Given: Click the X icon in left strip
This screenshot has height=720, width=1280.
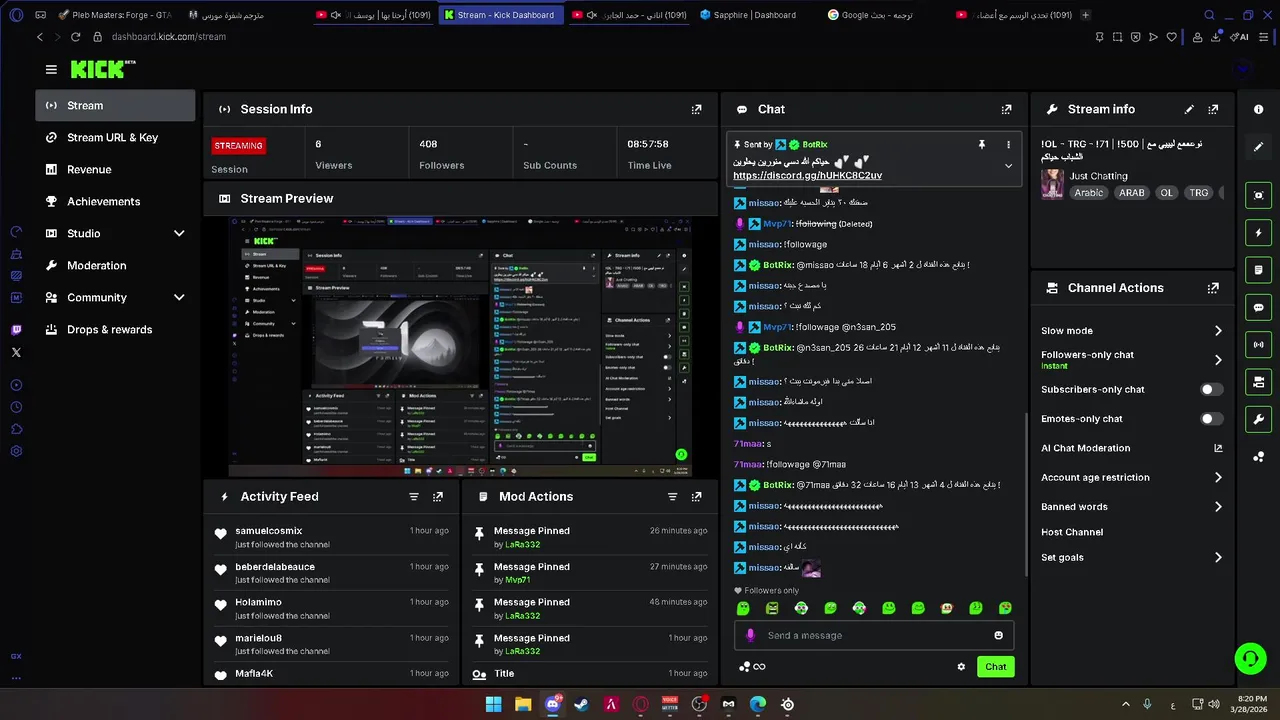Looking at the screenshot, I should (16, 352).
